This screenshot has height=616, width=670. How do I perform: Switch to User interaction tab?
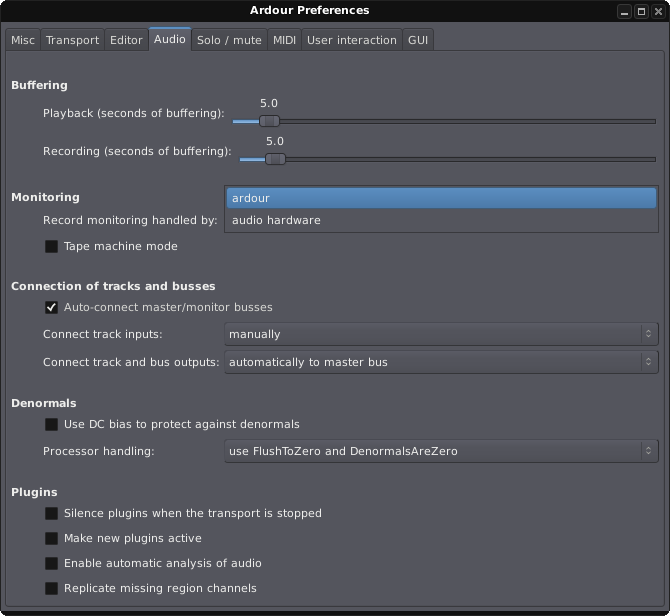(350, 40)
